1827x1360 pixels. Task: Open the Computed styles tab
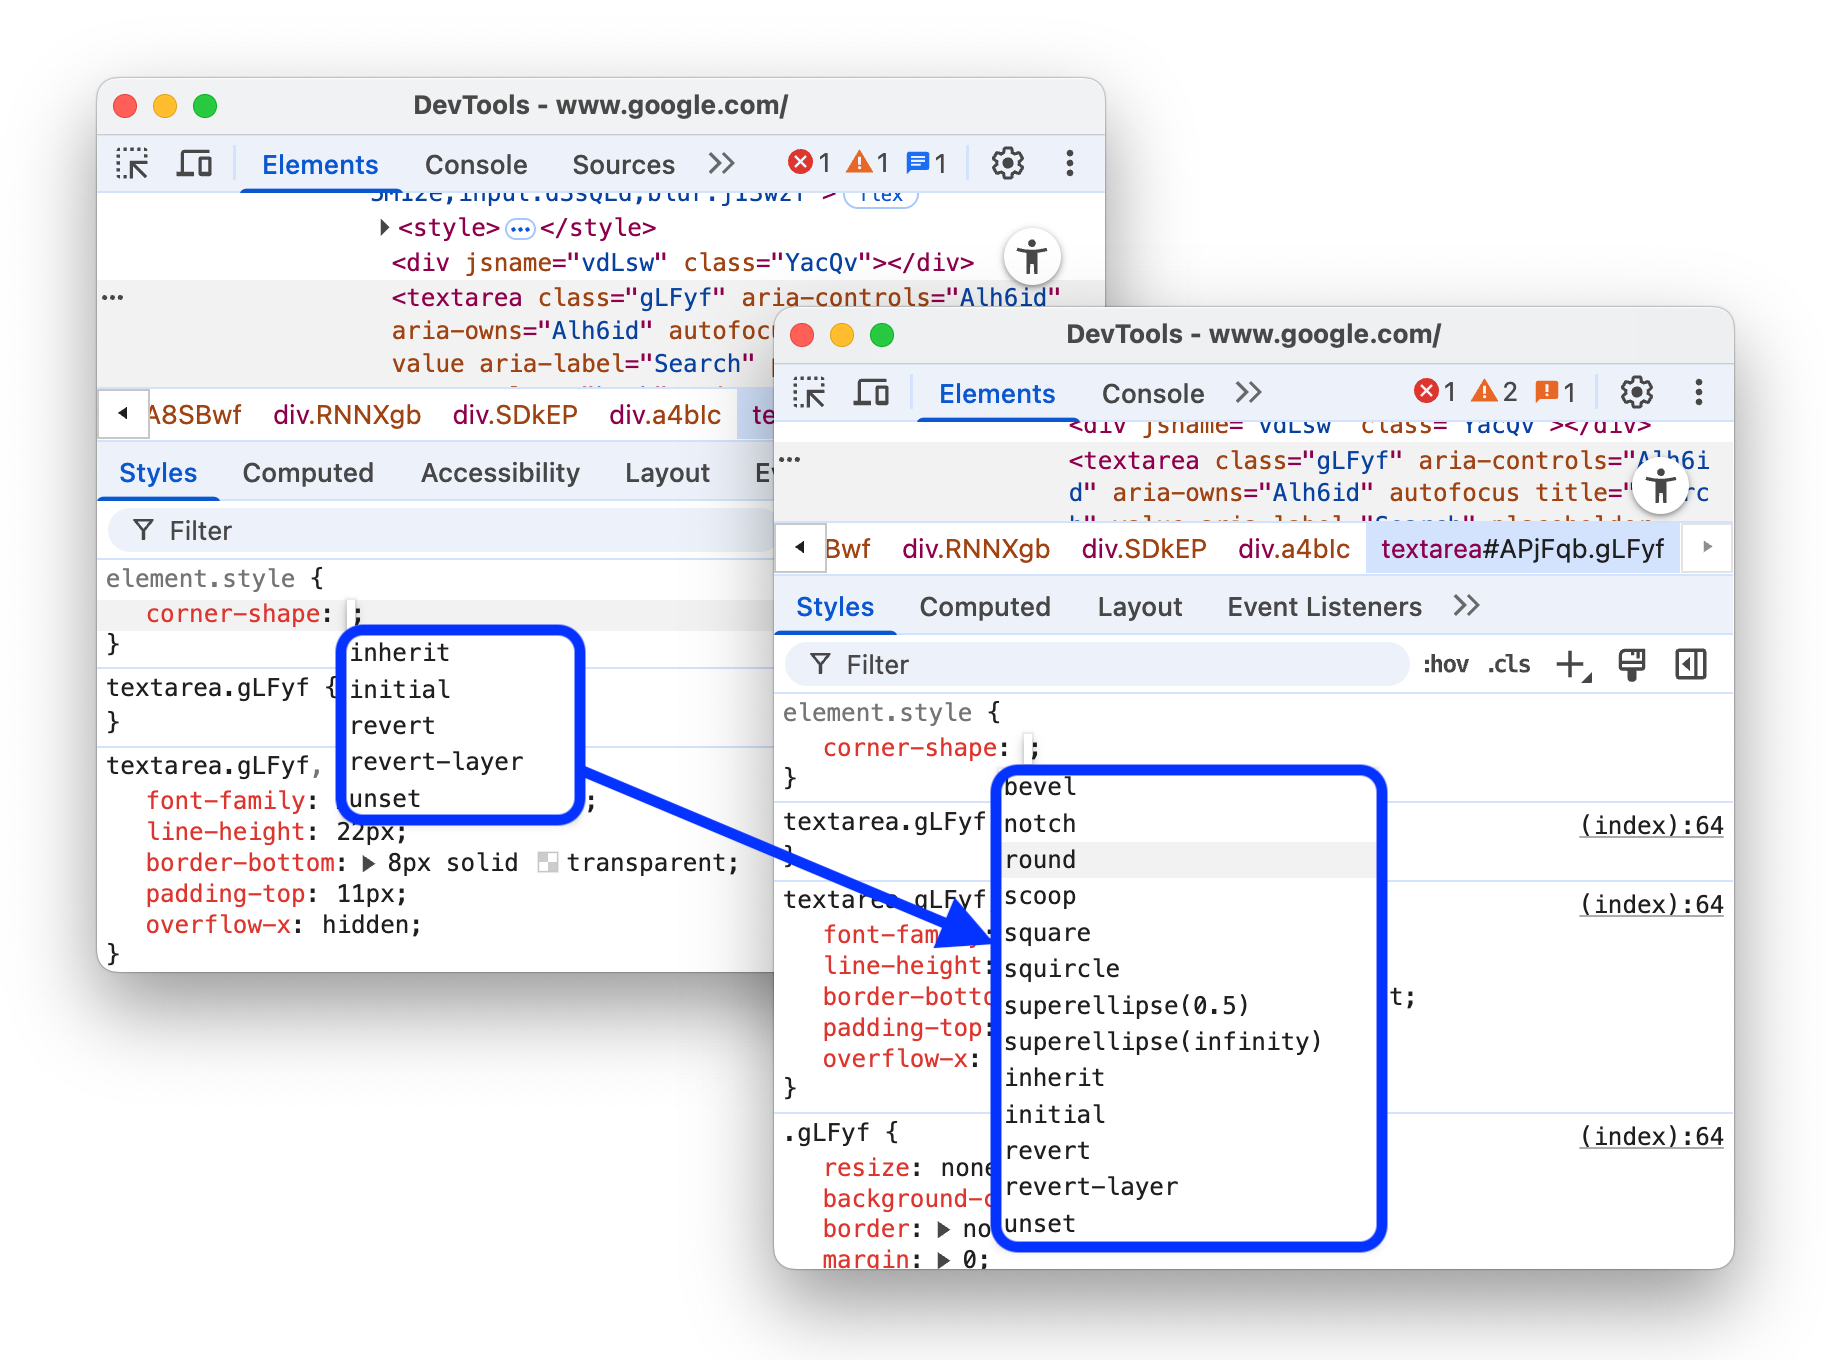pyautogui.click(x=985, y=606)
